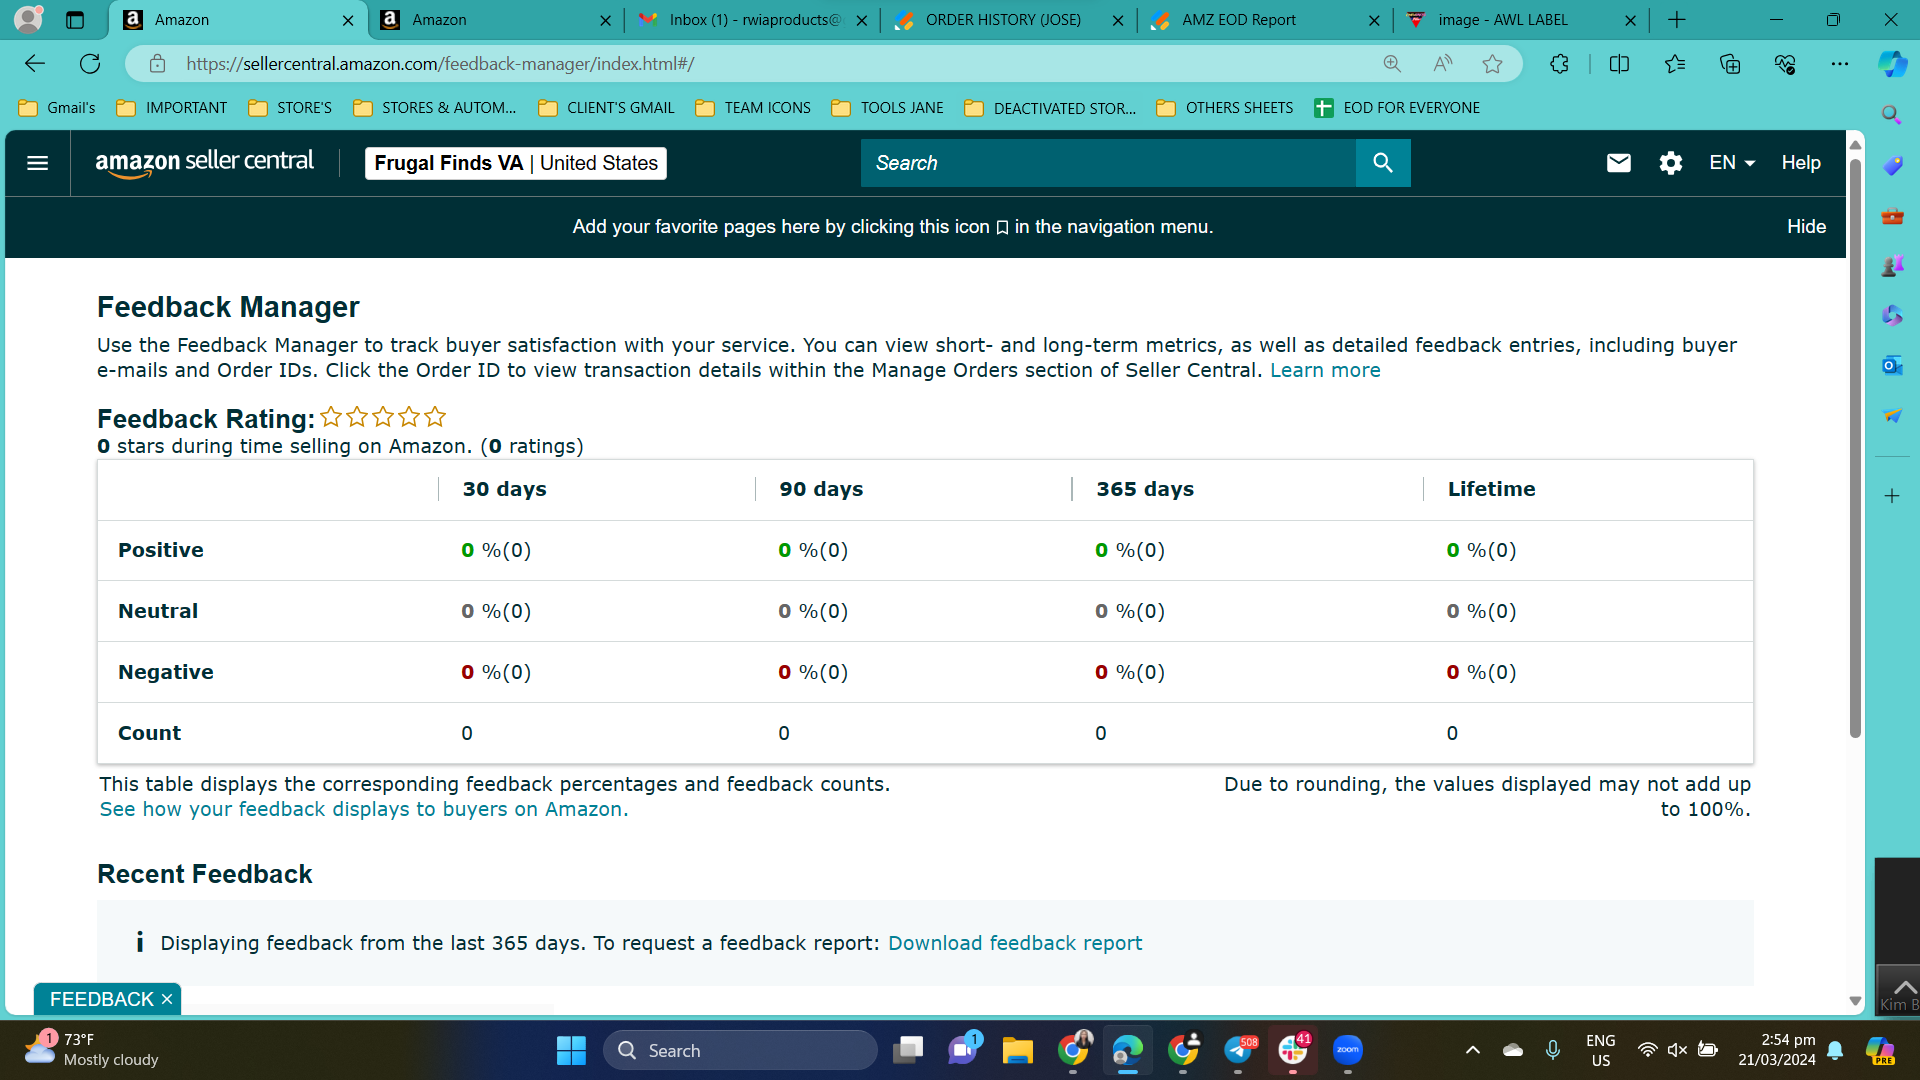1920x1080 pixels.
Task: Open Browser essentials heart icon
Action: [x=1785, y=64]
